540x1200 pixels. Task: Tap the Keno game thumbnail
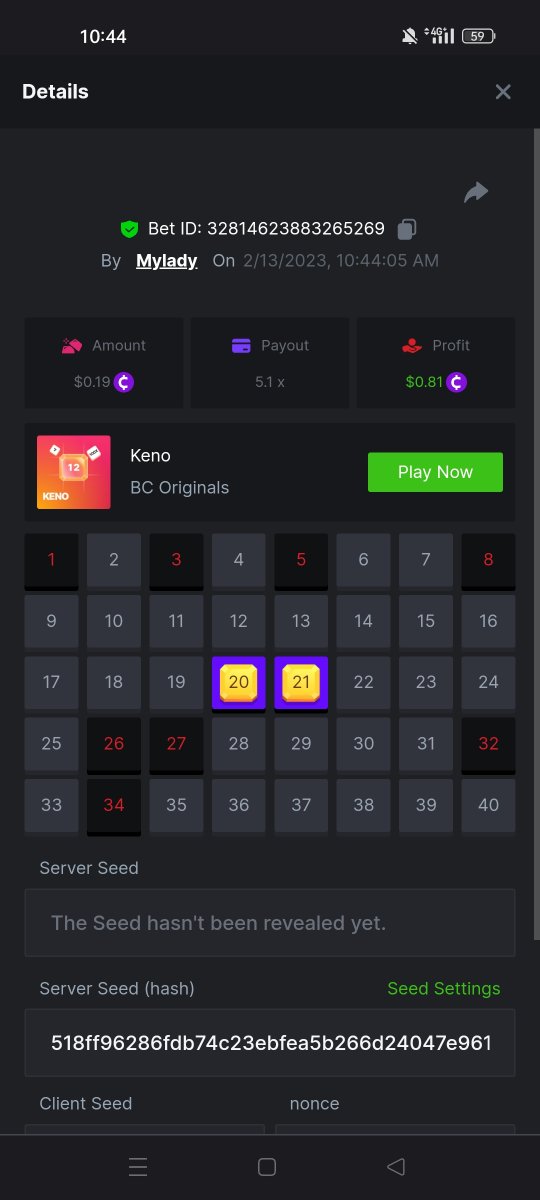pyautogui.click(x=74, y=472)
